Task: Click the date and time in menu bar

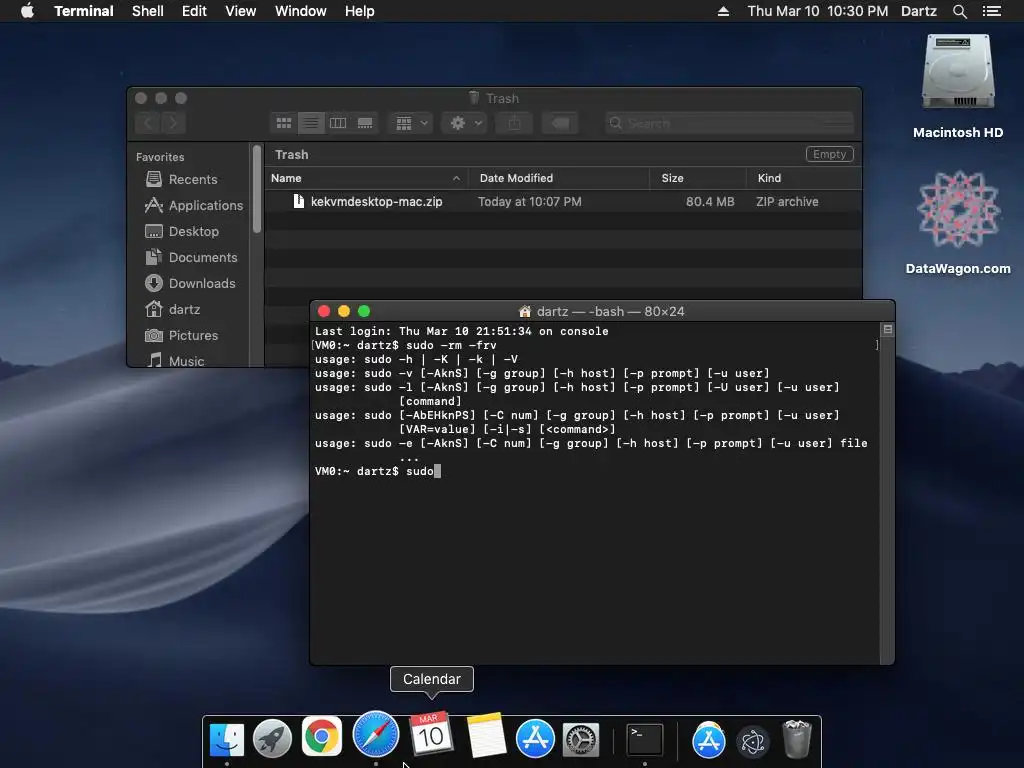Action: (818, 11)
